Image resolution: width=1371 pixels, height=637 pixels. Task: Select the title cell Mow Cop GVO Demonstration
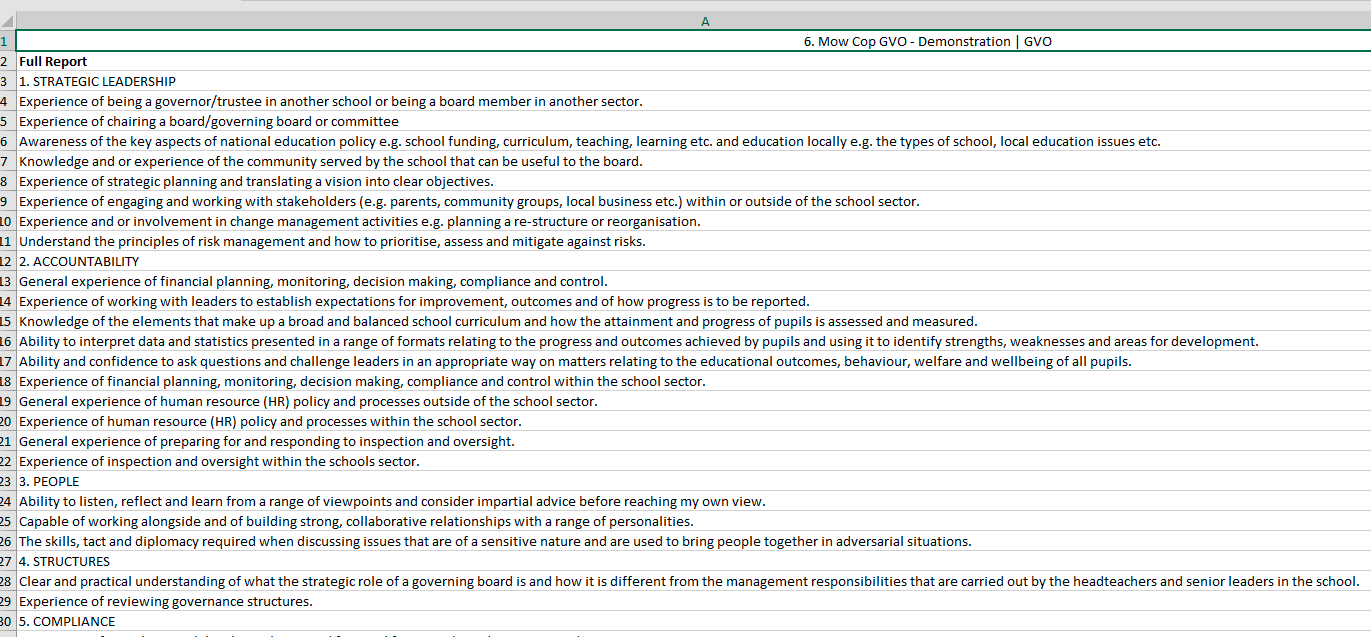point(693,41)
